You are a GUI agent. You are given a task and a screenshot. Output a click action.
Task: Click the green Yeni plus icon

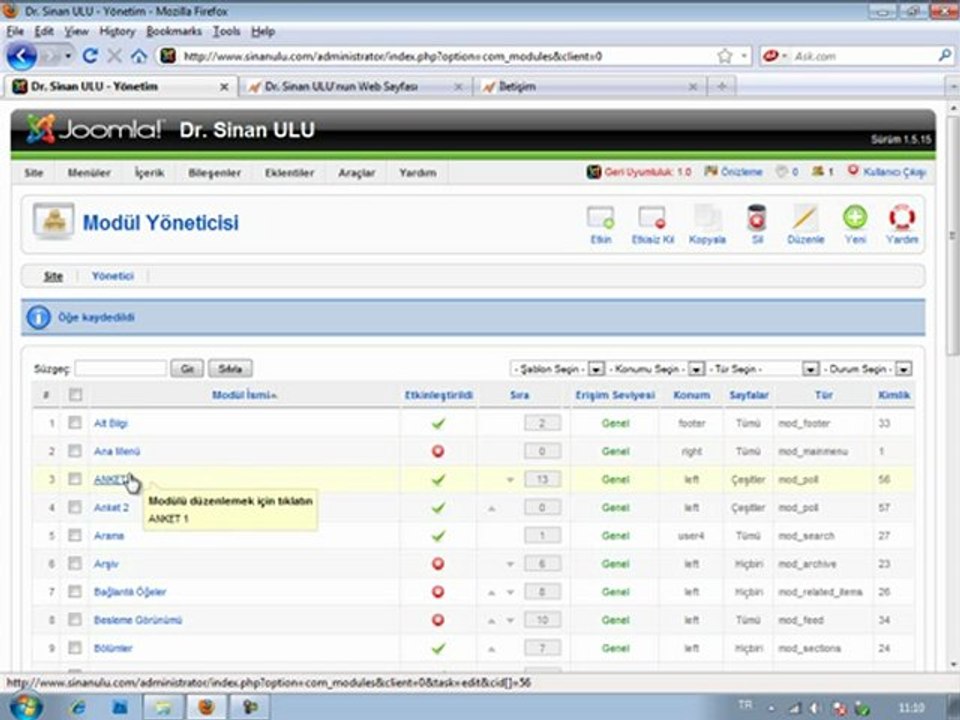[x=855, y=217]
